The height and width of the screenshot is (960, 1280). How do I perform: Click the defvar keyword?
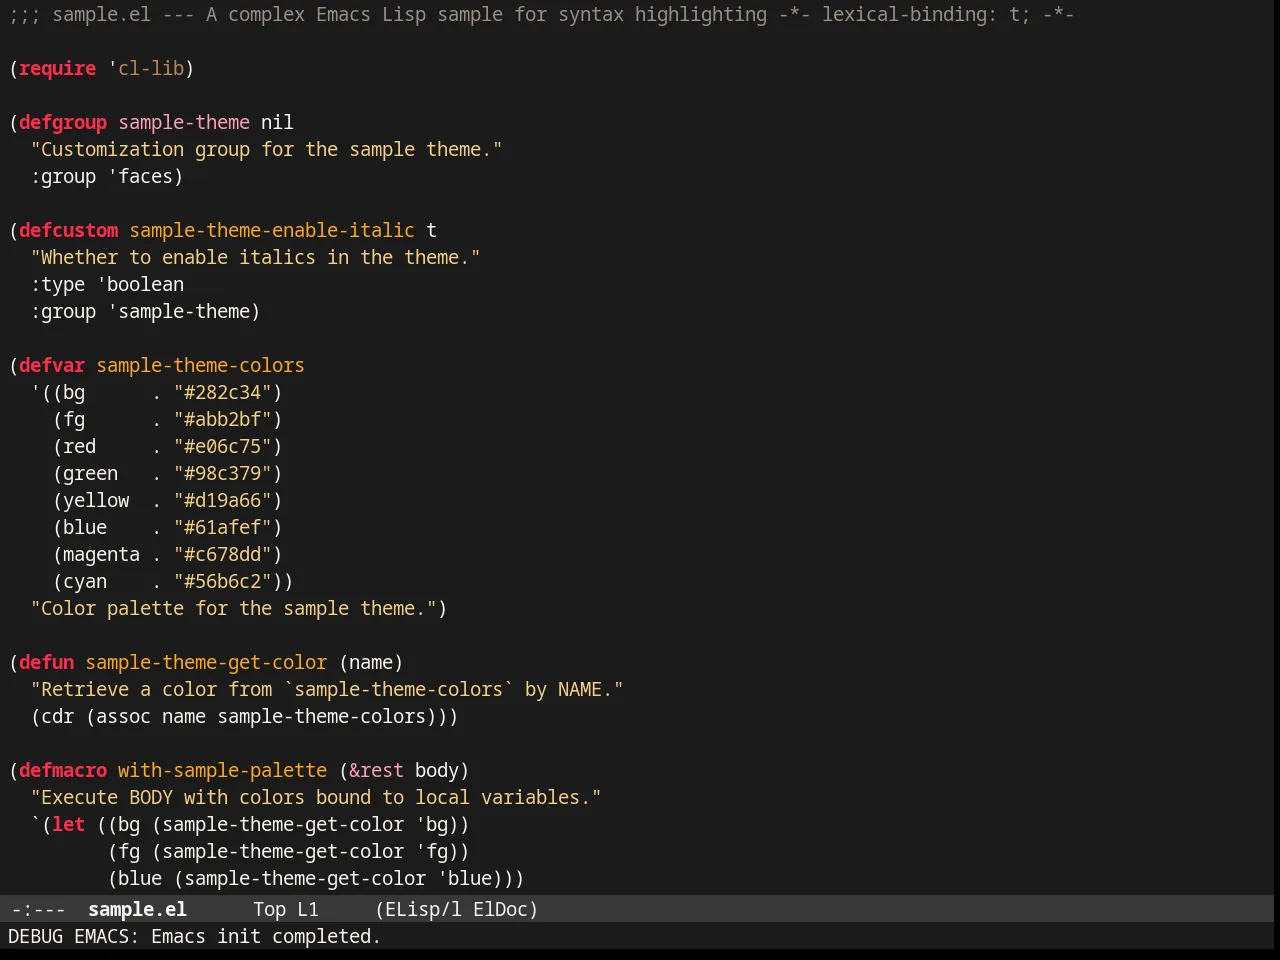(x=52, y=365)
